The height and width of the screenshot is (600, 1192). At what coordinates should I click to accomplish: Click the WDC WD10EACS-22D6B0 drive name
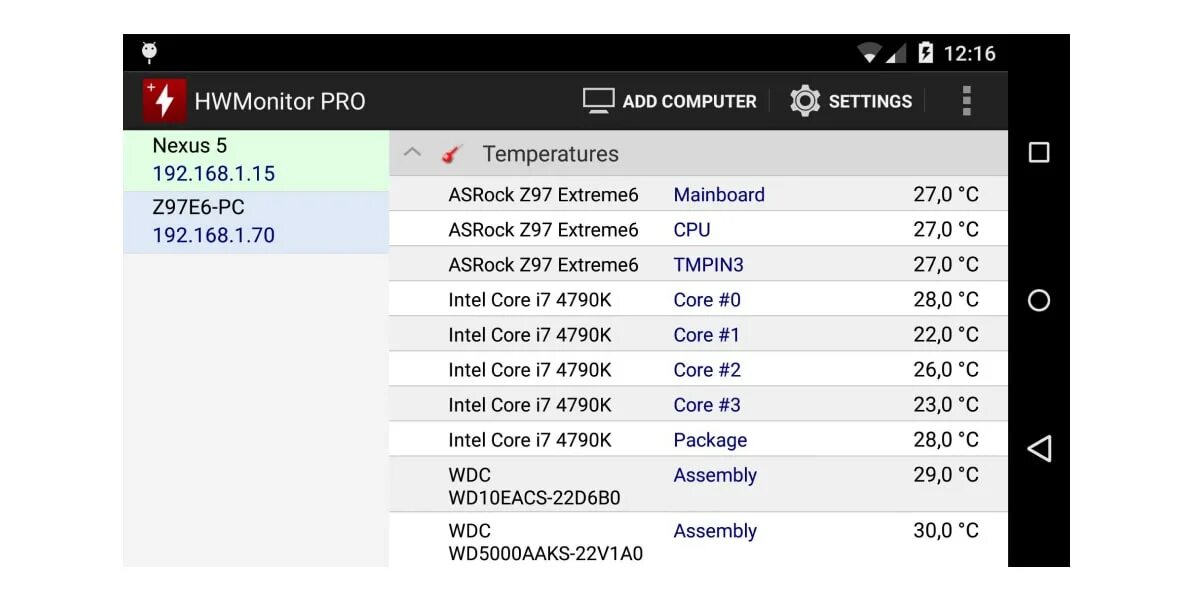tap(534, 486)
